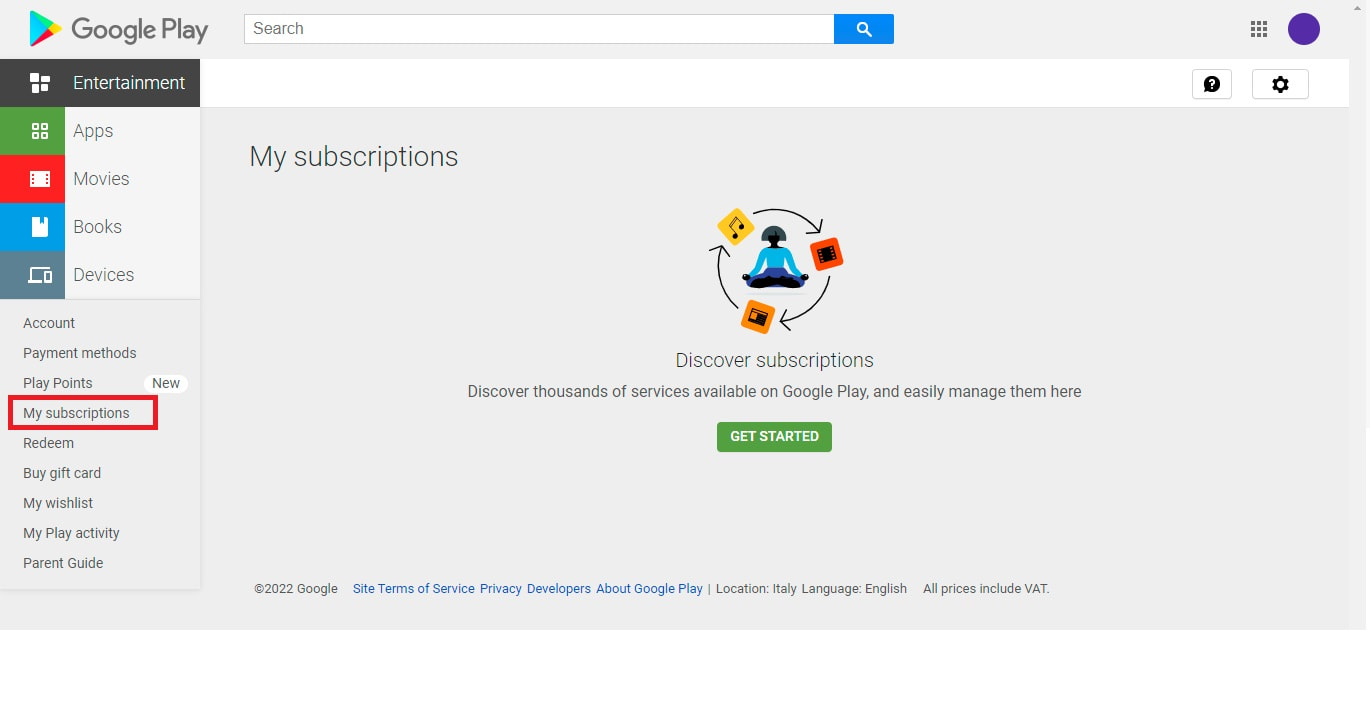Click the purple profile avatar
1370x702 pixels.
coord(1303,29)
